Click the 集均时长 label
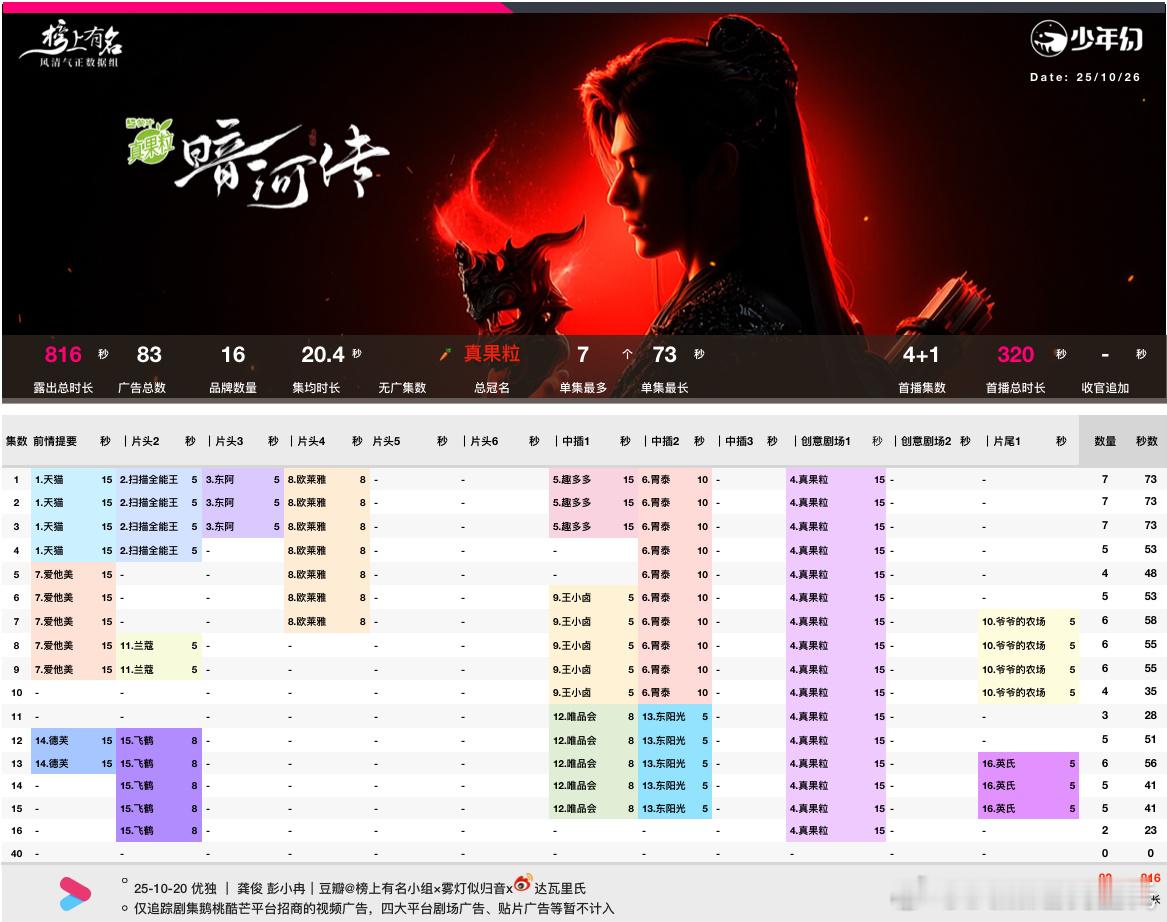 pos(316,388)
